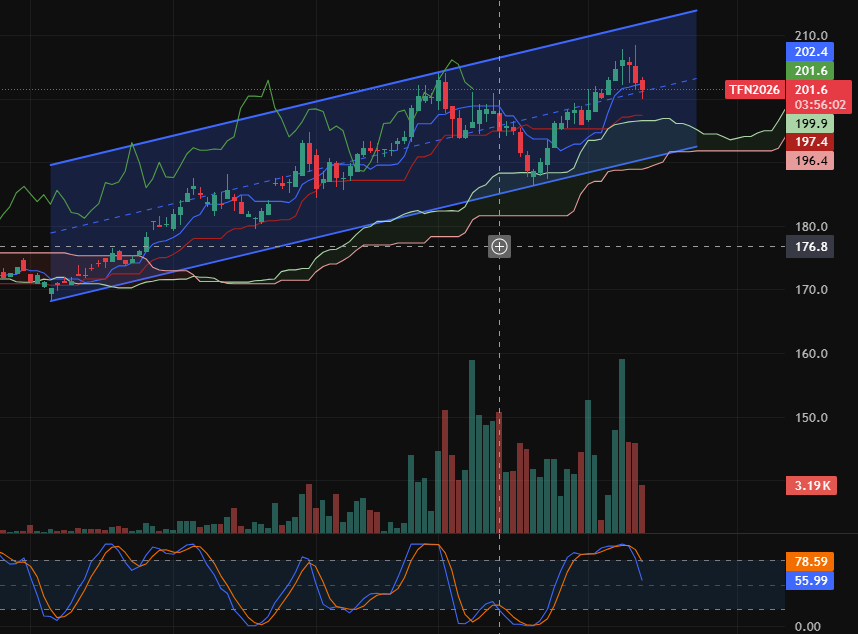
Task: Click the TFN2026 symbol label
Action: [x=754, y=89]
